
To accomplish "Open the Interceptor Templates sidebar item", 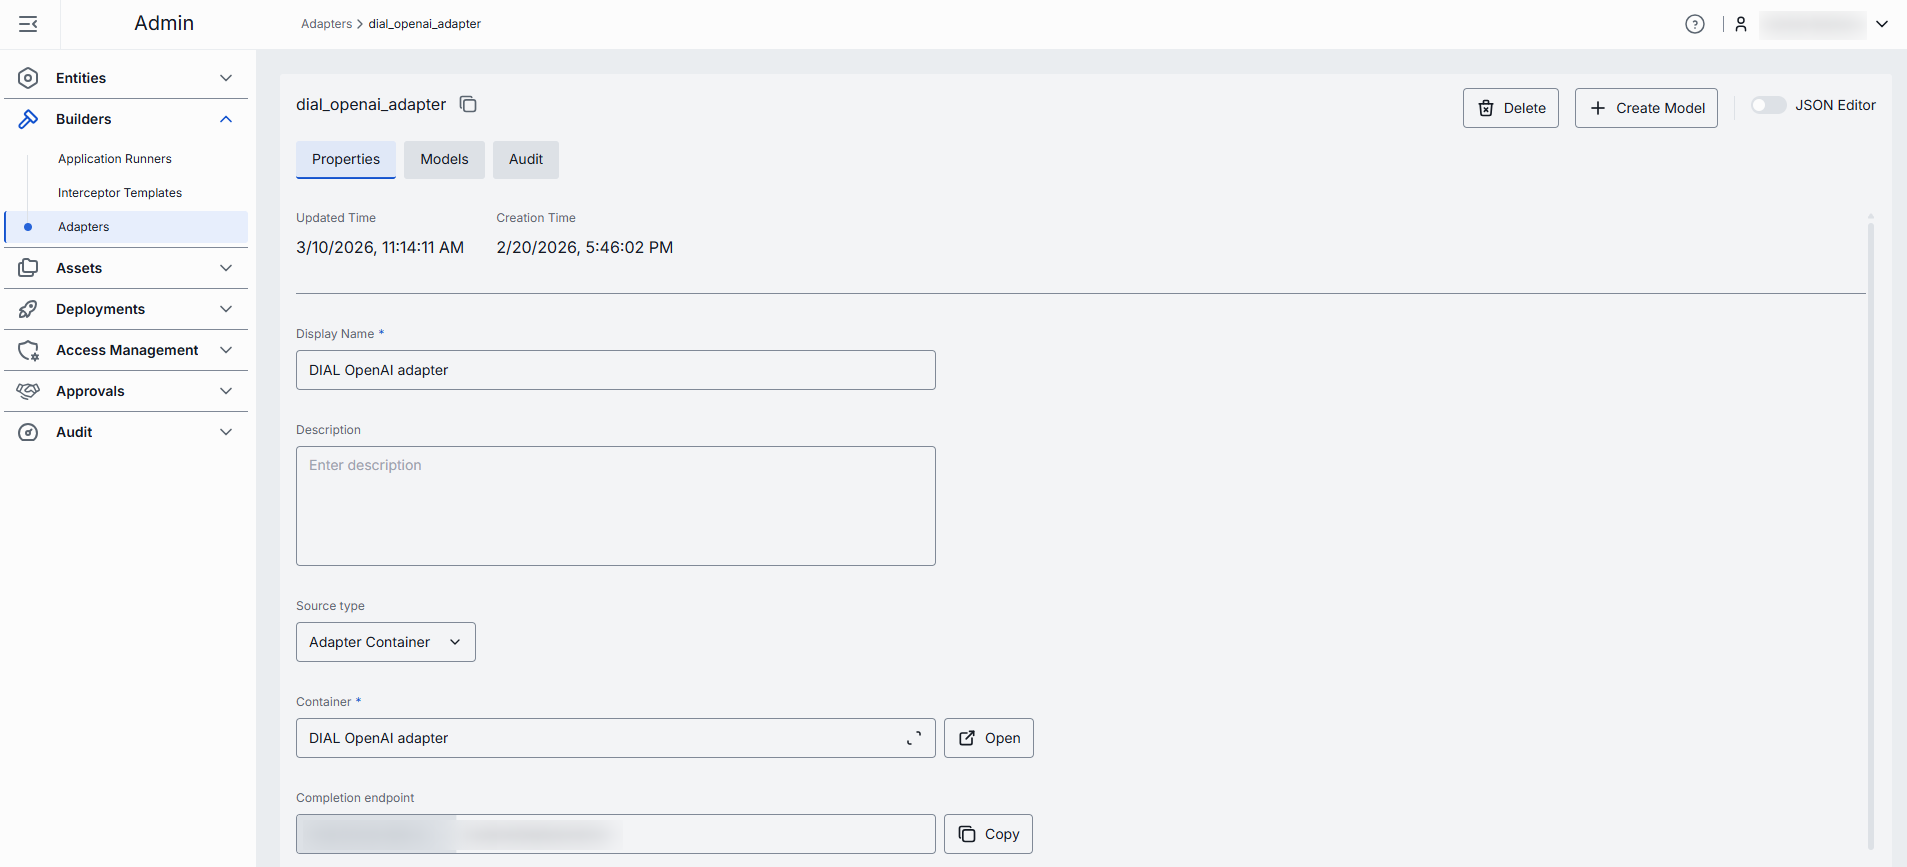I will point(120,193).
